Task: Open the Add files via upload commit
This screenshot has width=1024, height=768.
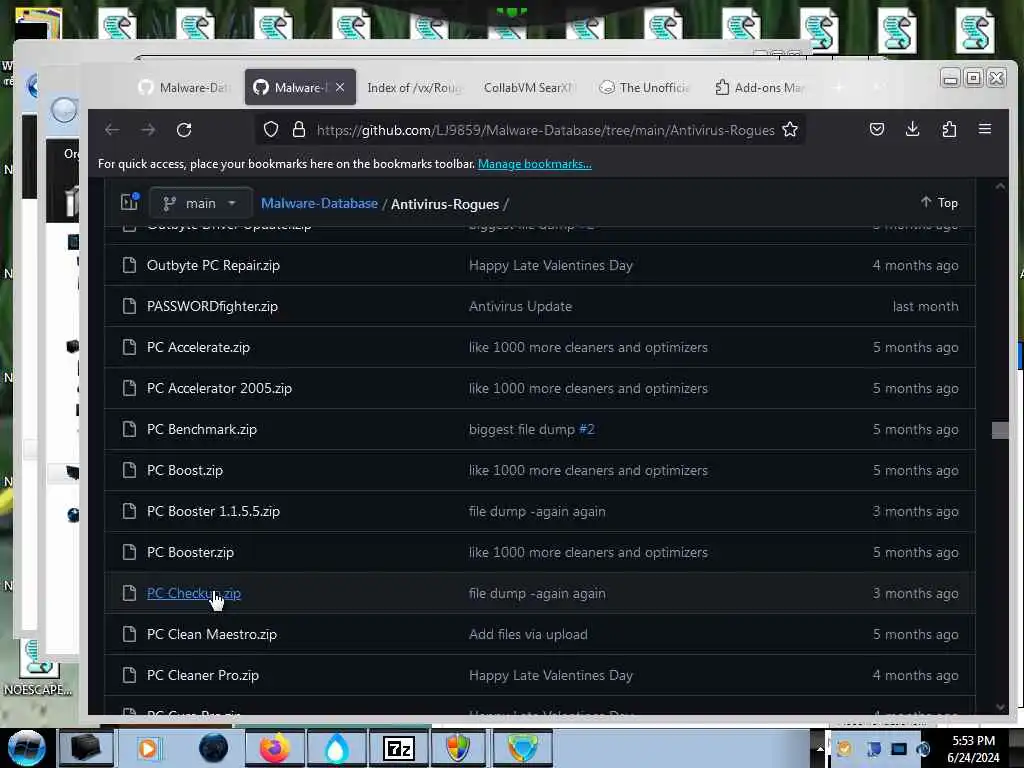Action: pyautogui.click(x=528, y=634)
